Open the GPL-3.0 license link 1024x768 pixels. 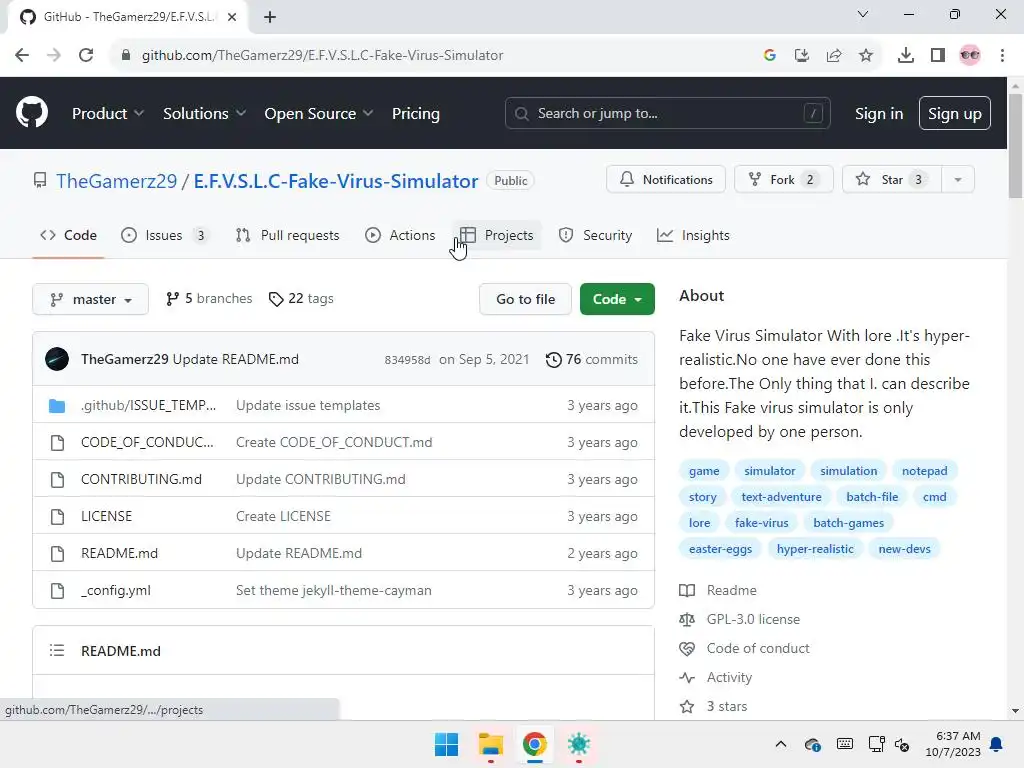(x=753, y=619)
